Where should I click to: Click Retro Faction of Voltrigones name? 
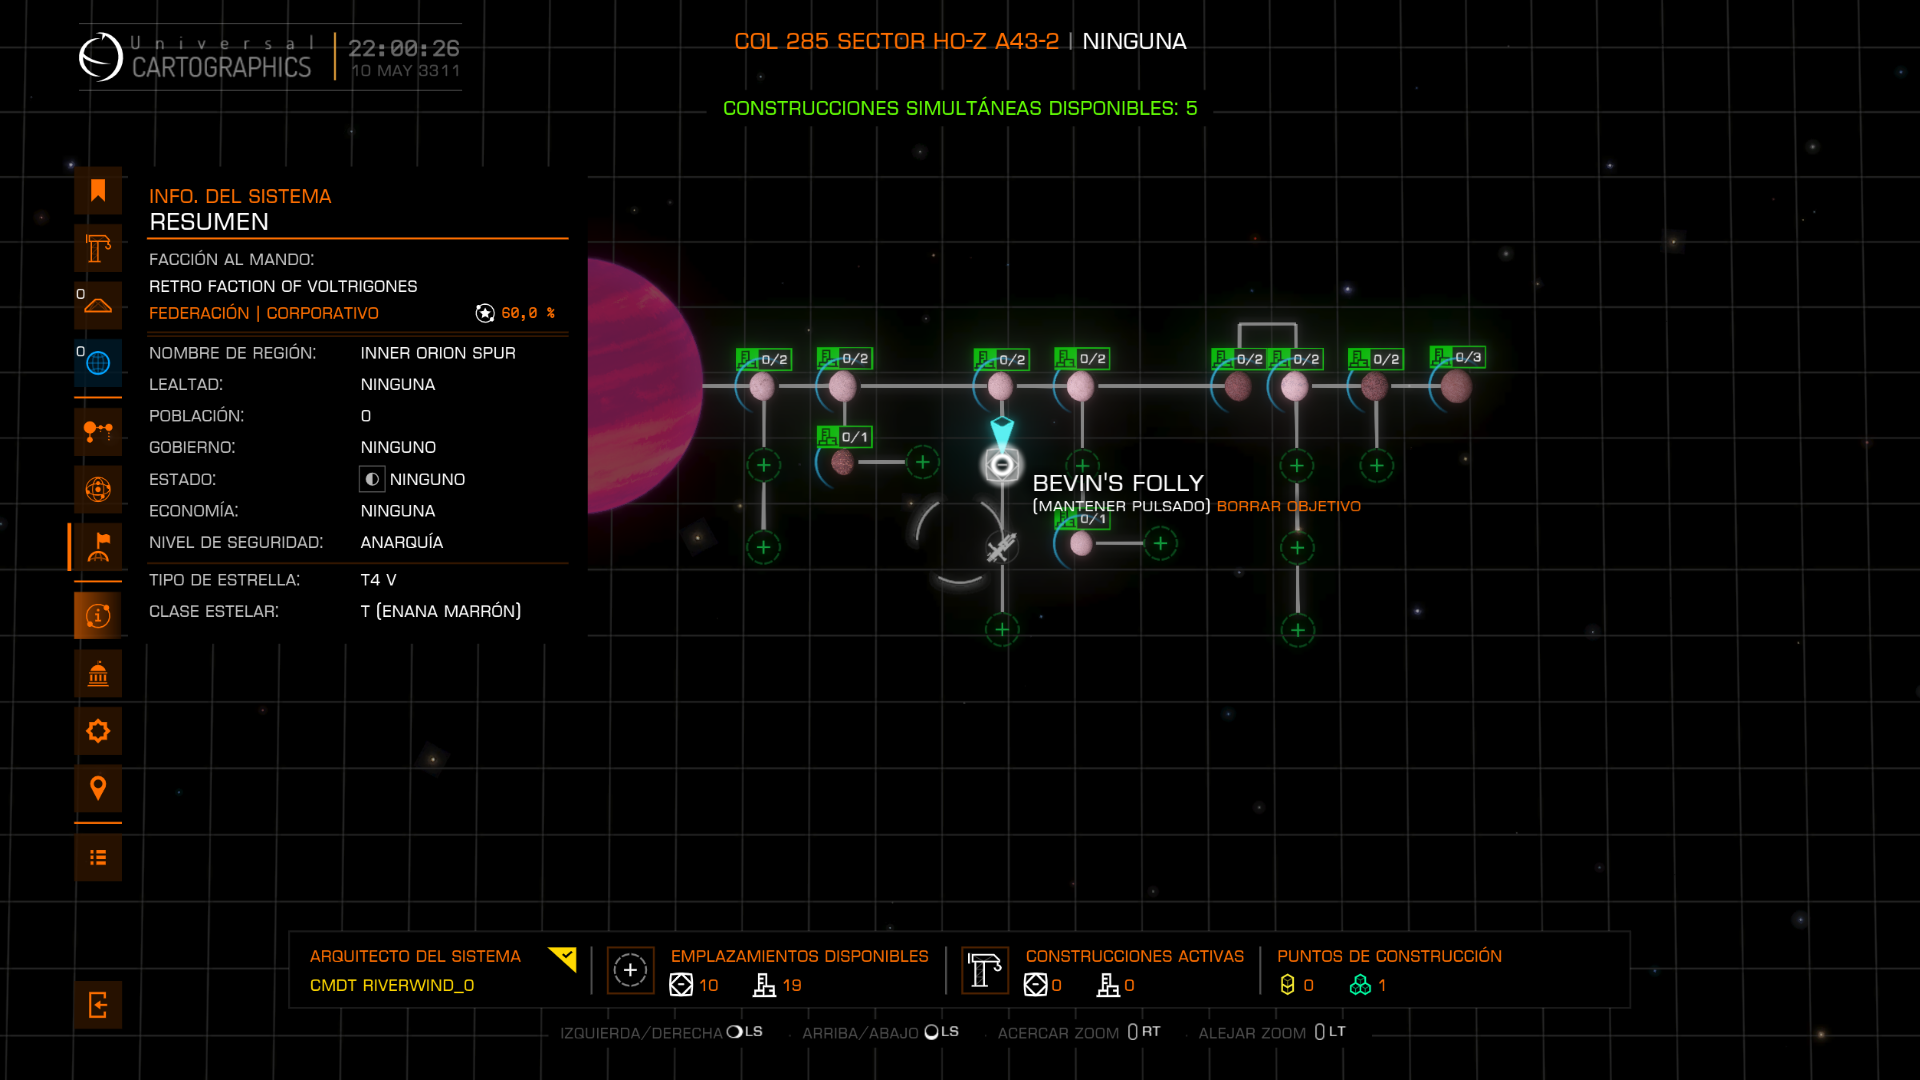(x=283, y=286)
